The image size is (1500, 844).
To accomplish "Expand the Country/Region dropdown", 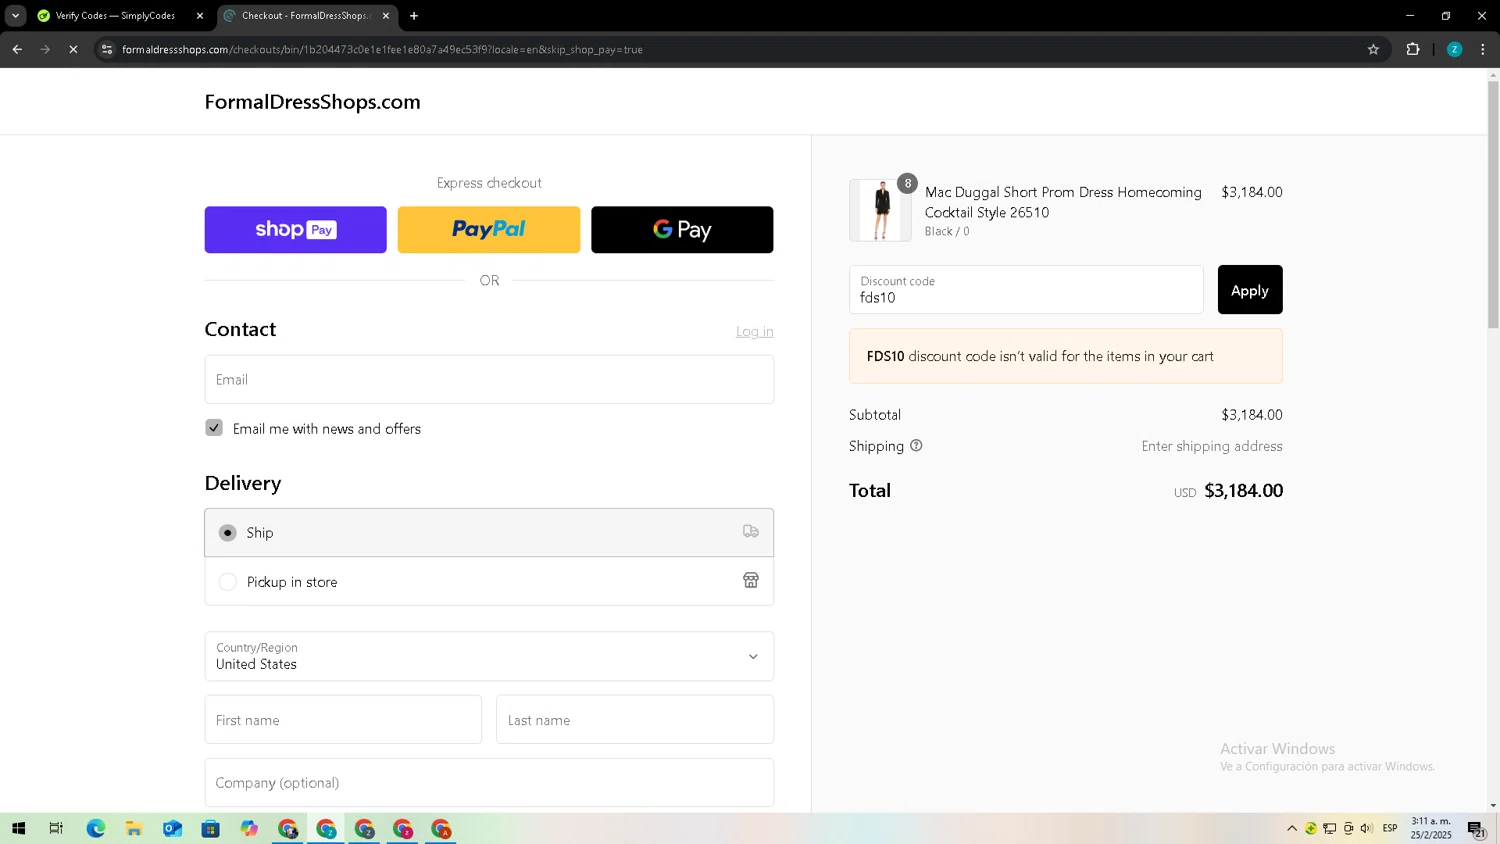I will click(x=489, y=656).
